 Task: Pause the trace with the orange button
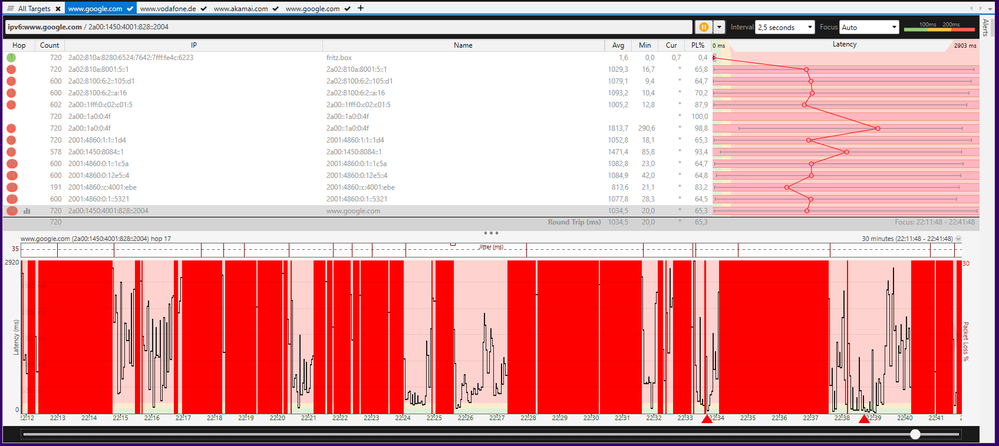pos(704,27)
